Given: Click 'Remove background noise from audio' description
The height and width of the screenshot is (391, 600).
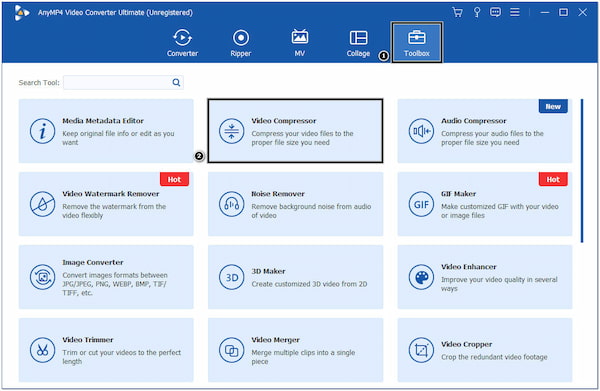Looking at the screenshot, I should click(x=311, y=211).
